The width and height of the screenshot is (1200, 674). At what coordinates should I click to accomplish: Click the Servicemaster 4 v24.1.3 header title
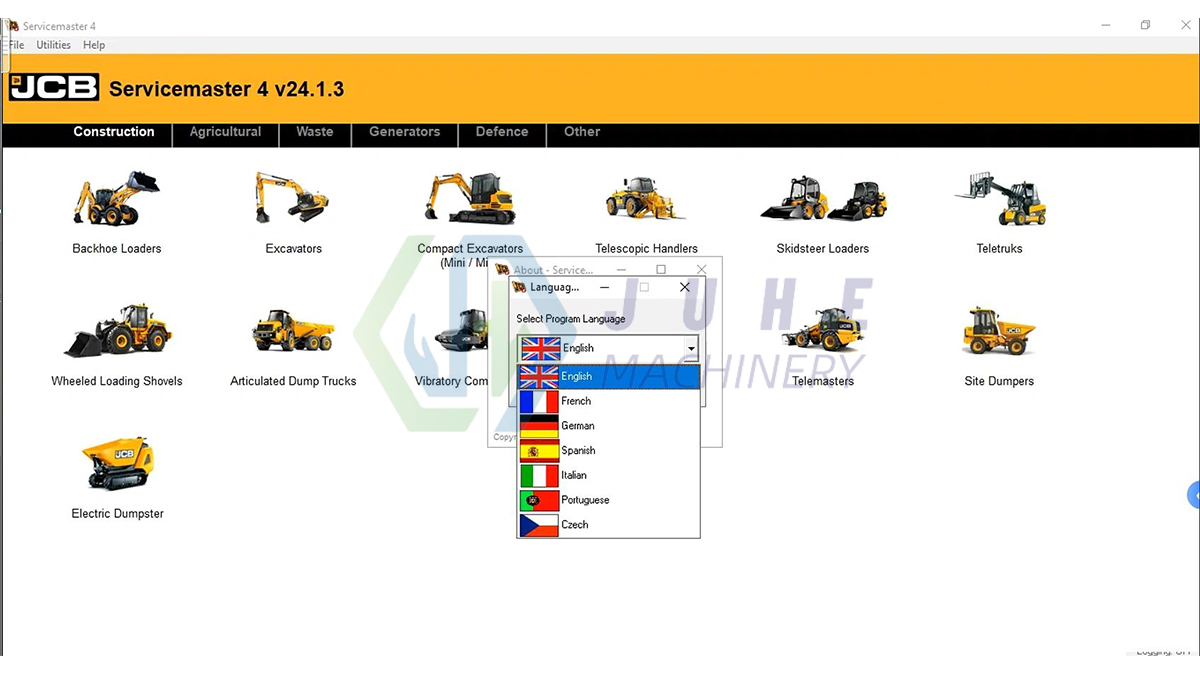tap(227, 89)
